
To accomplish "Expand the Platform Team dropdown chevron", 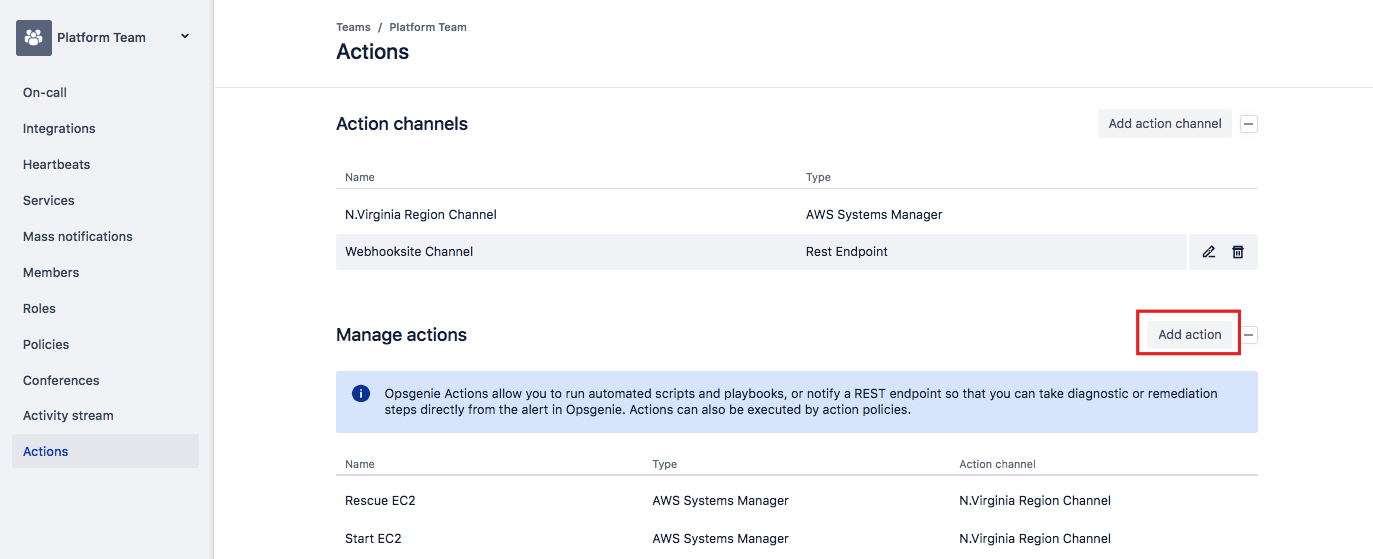I will [x=184, y=37].
